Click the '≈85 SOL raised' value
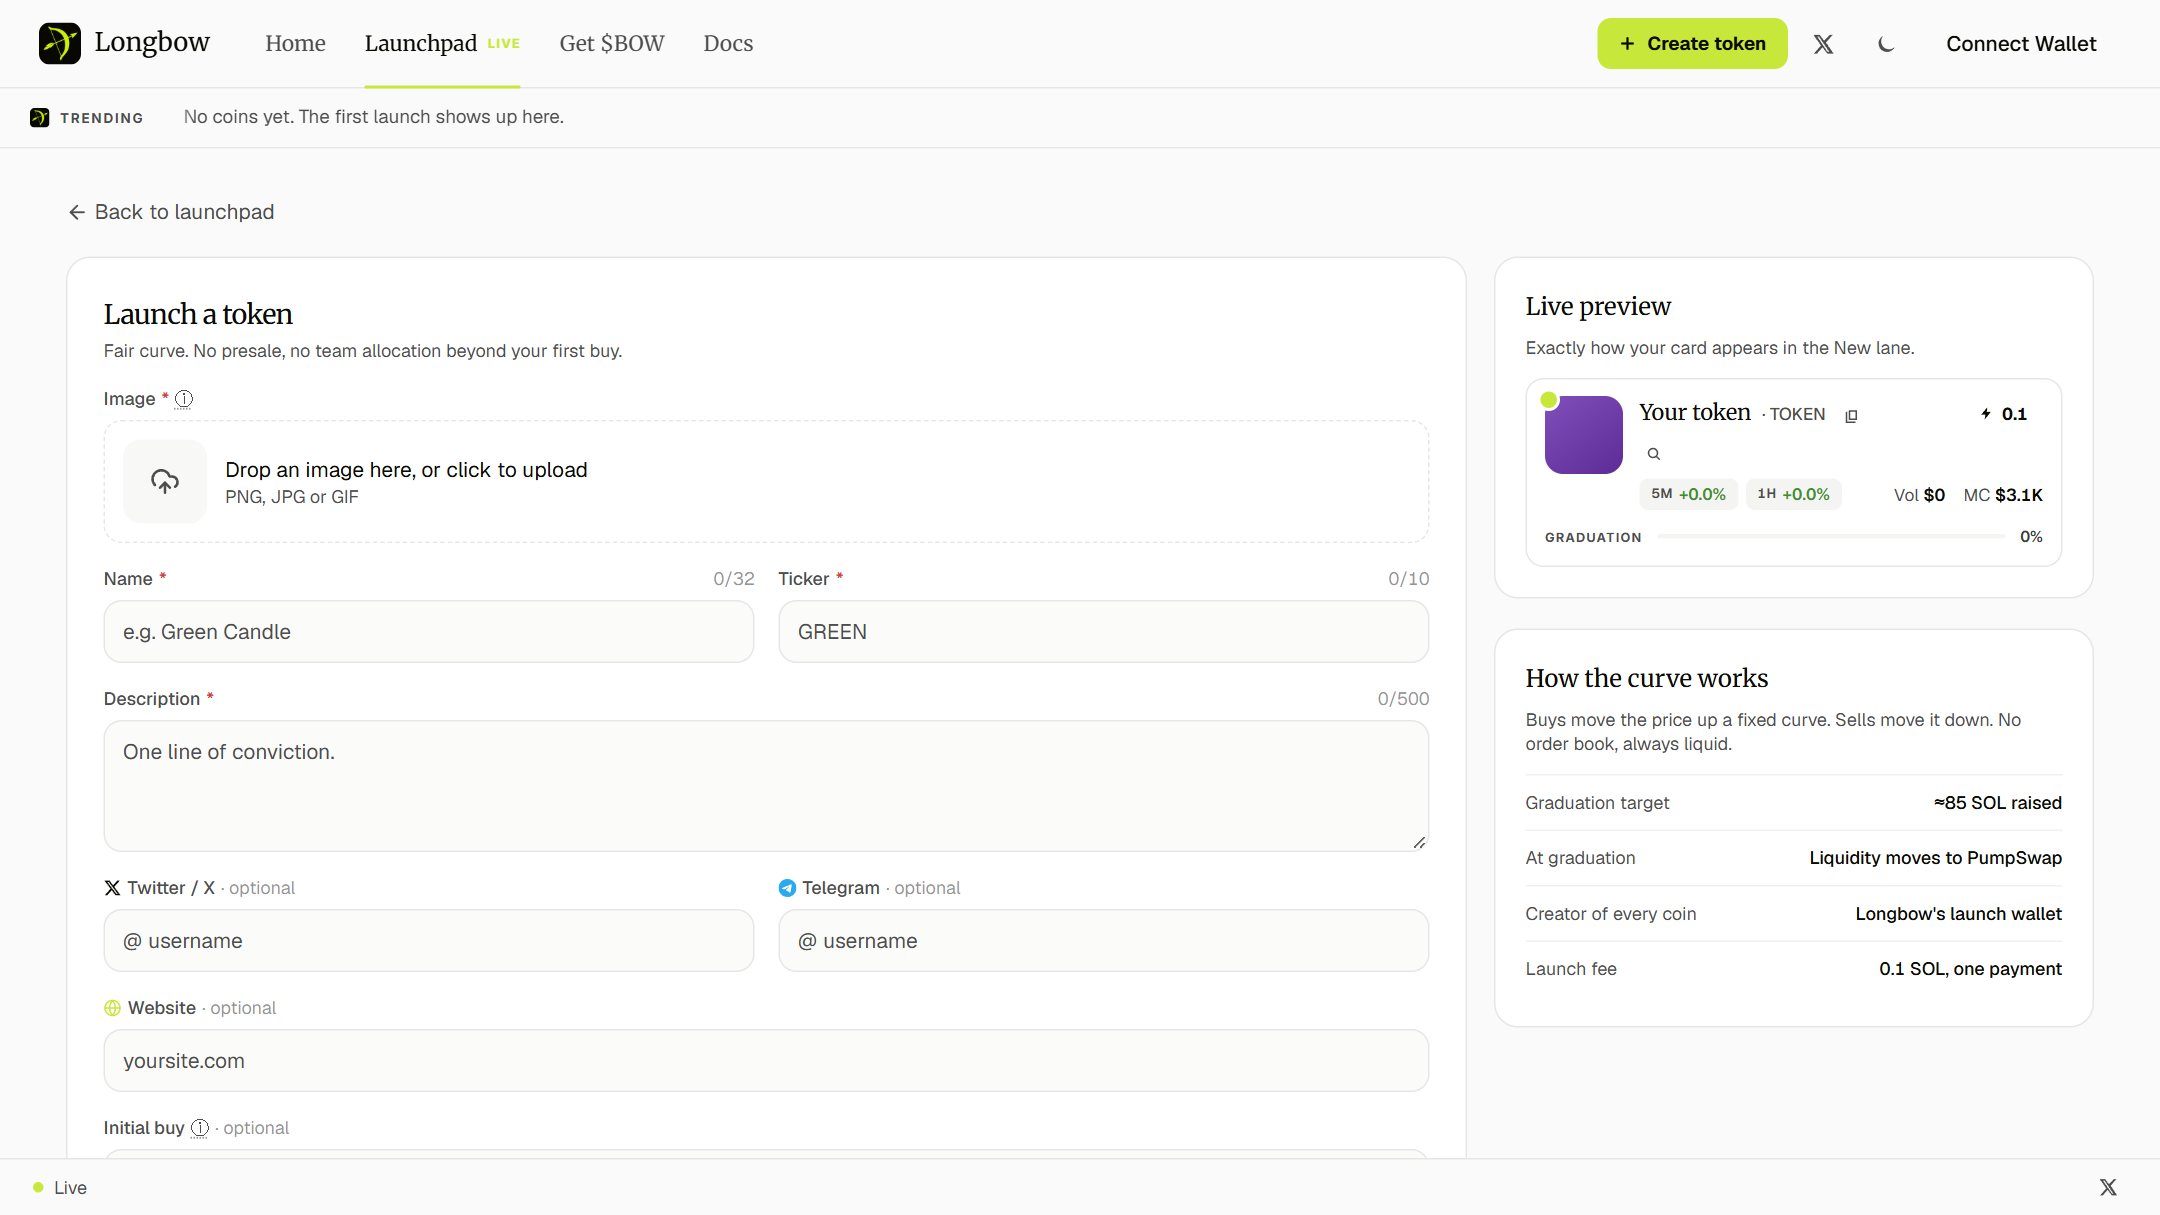 coord(1998,803)
